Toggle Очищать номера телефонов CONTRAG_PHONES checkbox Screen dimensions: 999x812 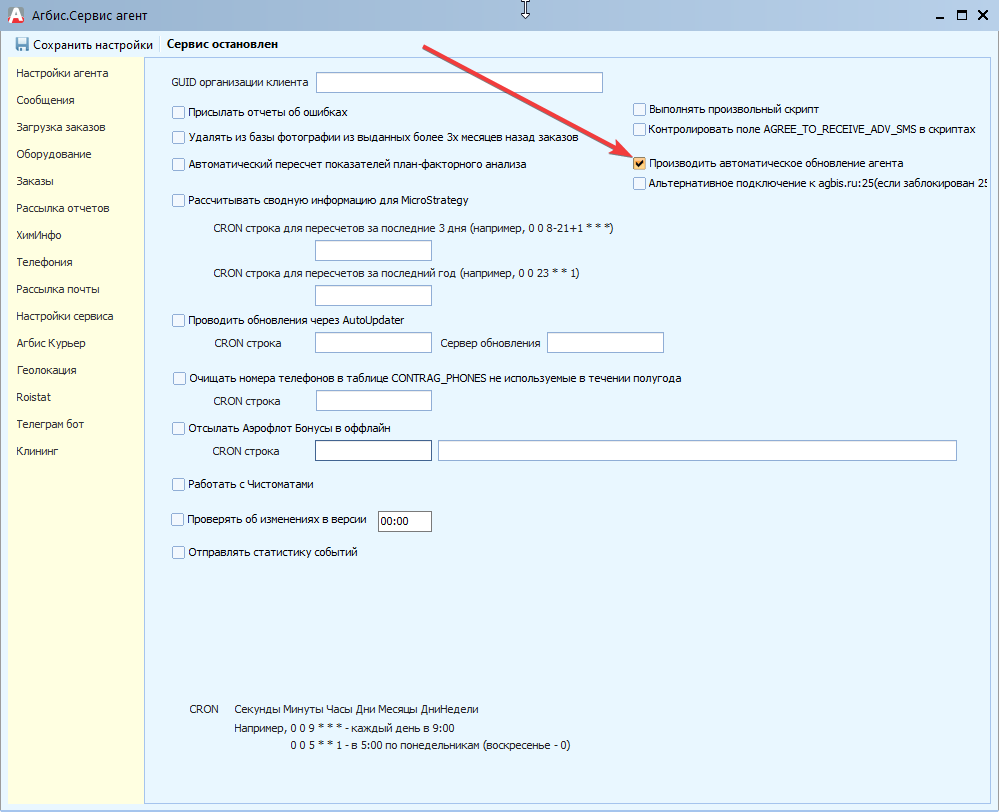(179, 379)
